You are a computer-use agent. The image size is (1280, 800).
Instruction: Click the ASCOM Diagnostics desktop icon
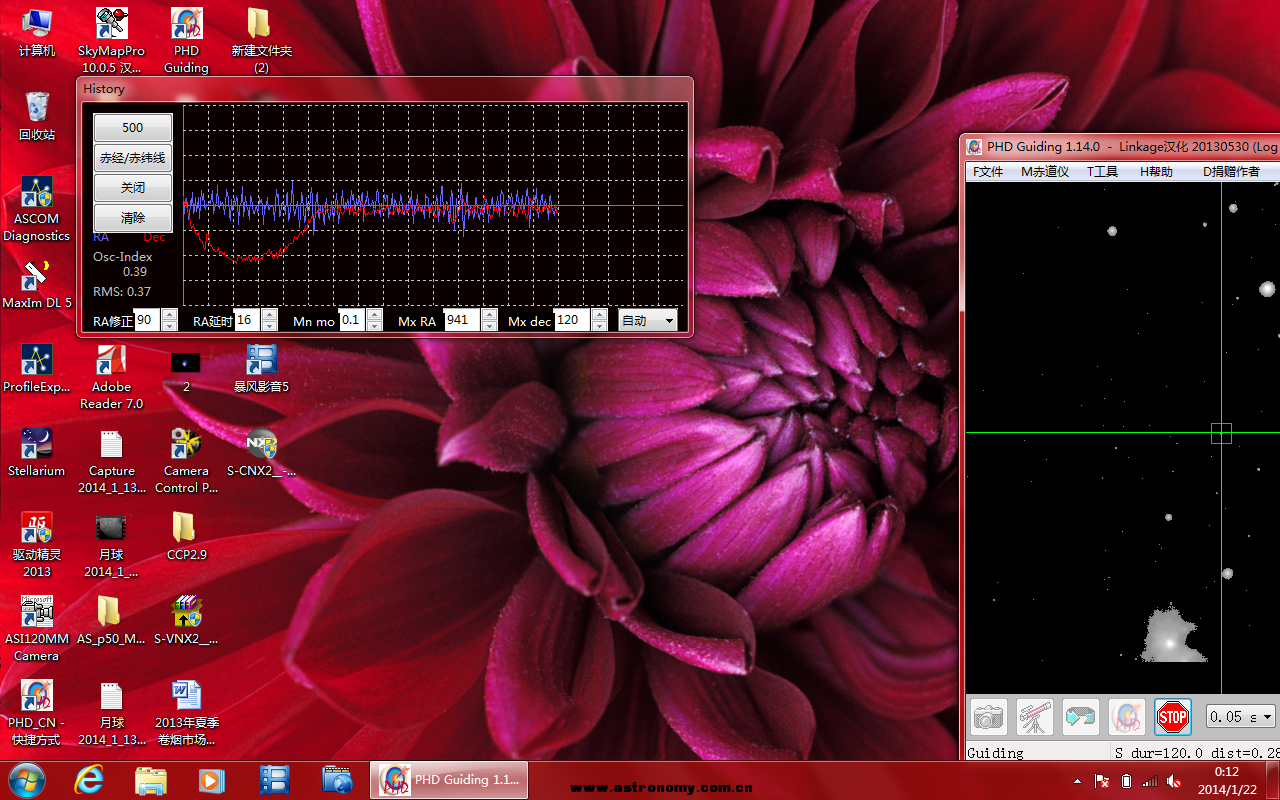click(x=37, y=209)
